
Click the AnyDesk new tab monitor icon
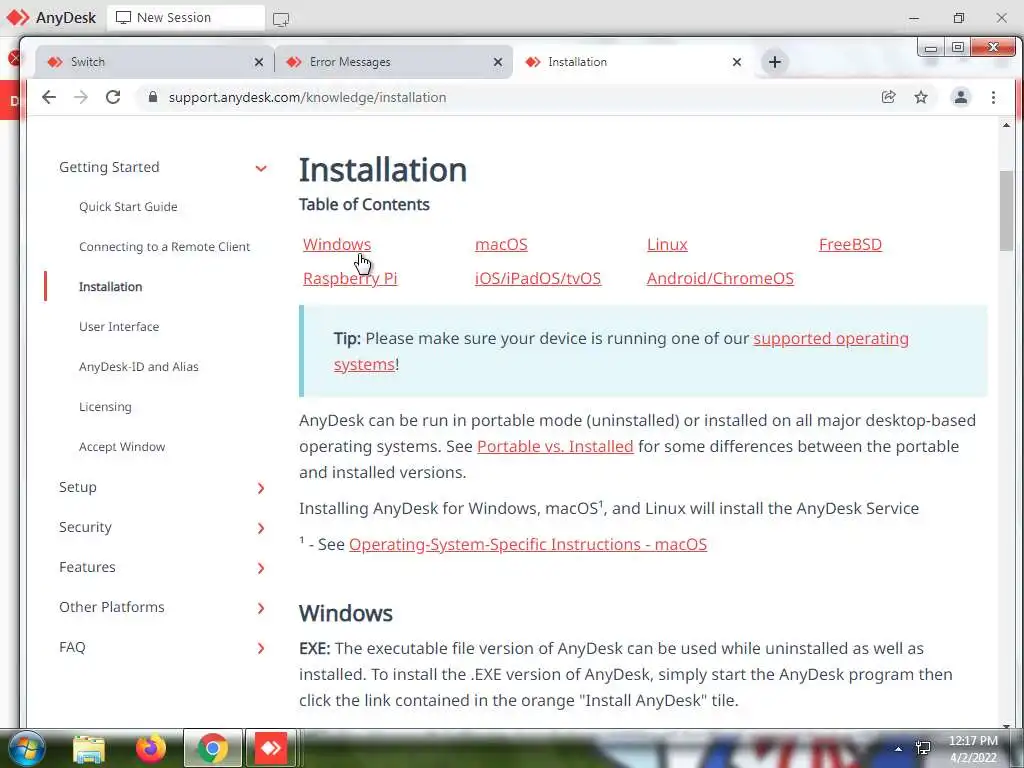click(281, 19)
